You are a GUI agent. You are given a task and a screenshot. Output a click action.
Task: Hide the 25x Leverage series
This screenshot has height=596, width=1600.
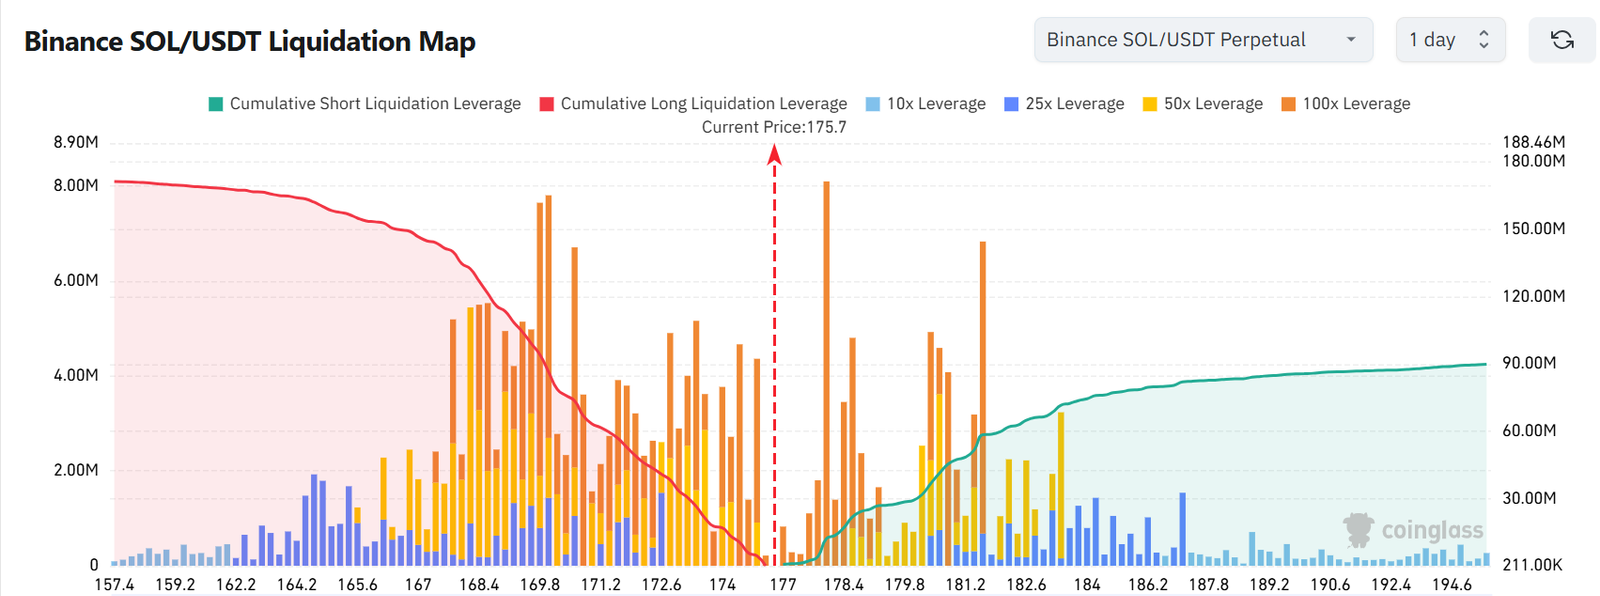click(x=1064, y=104)
